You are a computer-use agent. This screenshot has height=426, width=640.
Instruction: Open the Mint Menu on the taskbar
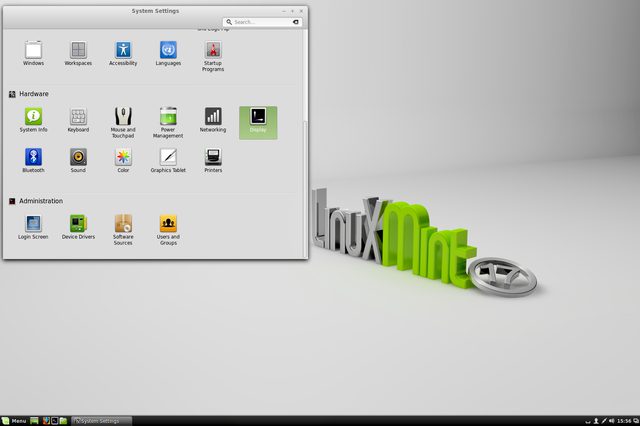point(14,420)
